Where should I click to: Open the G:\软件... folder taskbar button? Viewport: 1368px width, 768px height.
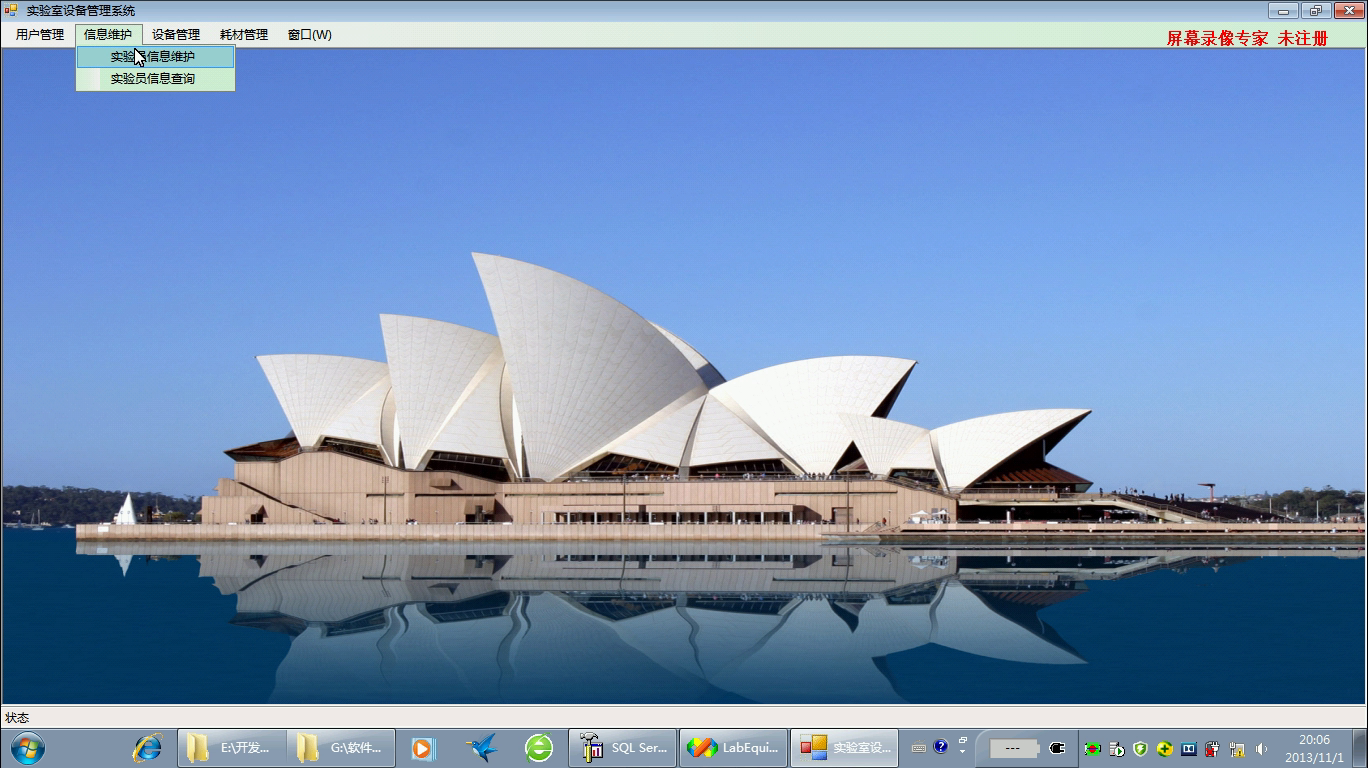click(x=342, y=747)
